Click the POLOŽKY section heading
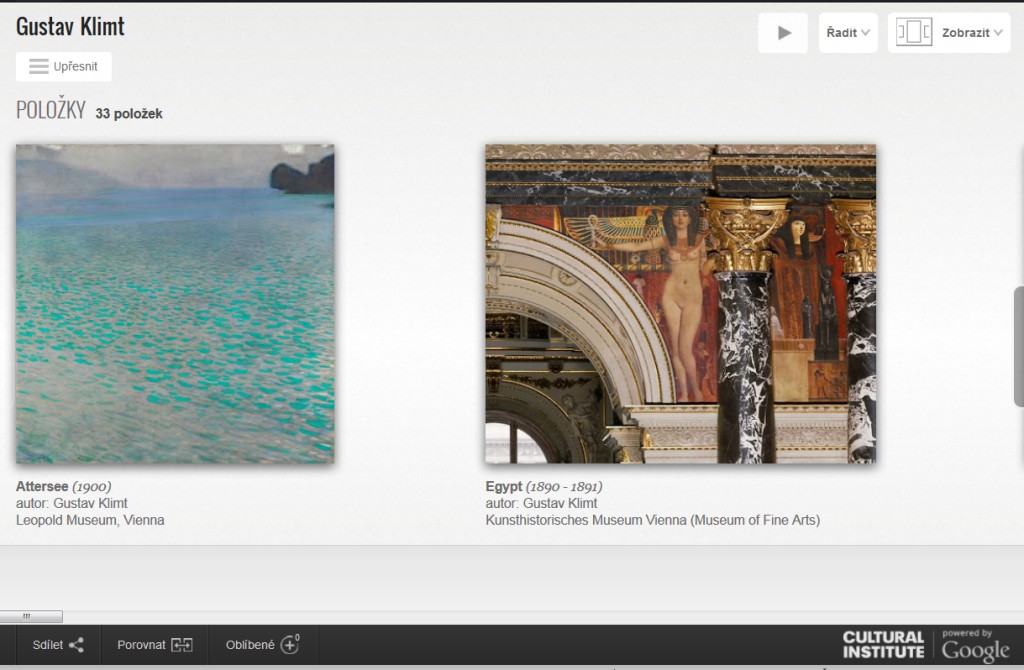This screenshot has height=670, width=1024. [x=51, y=109]
